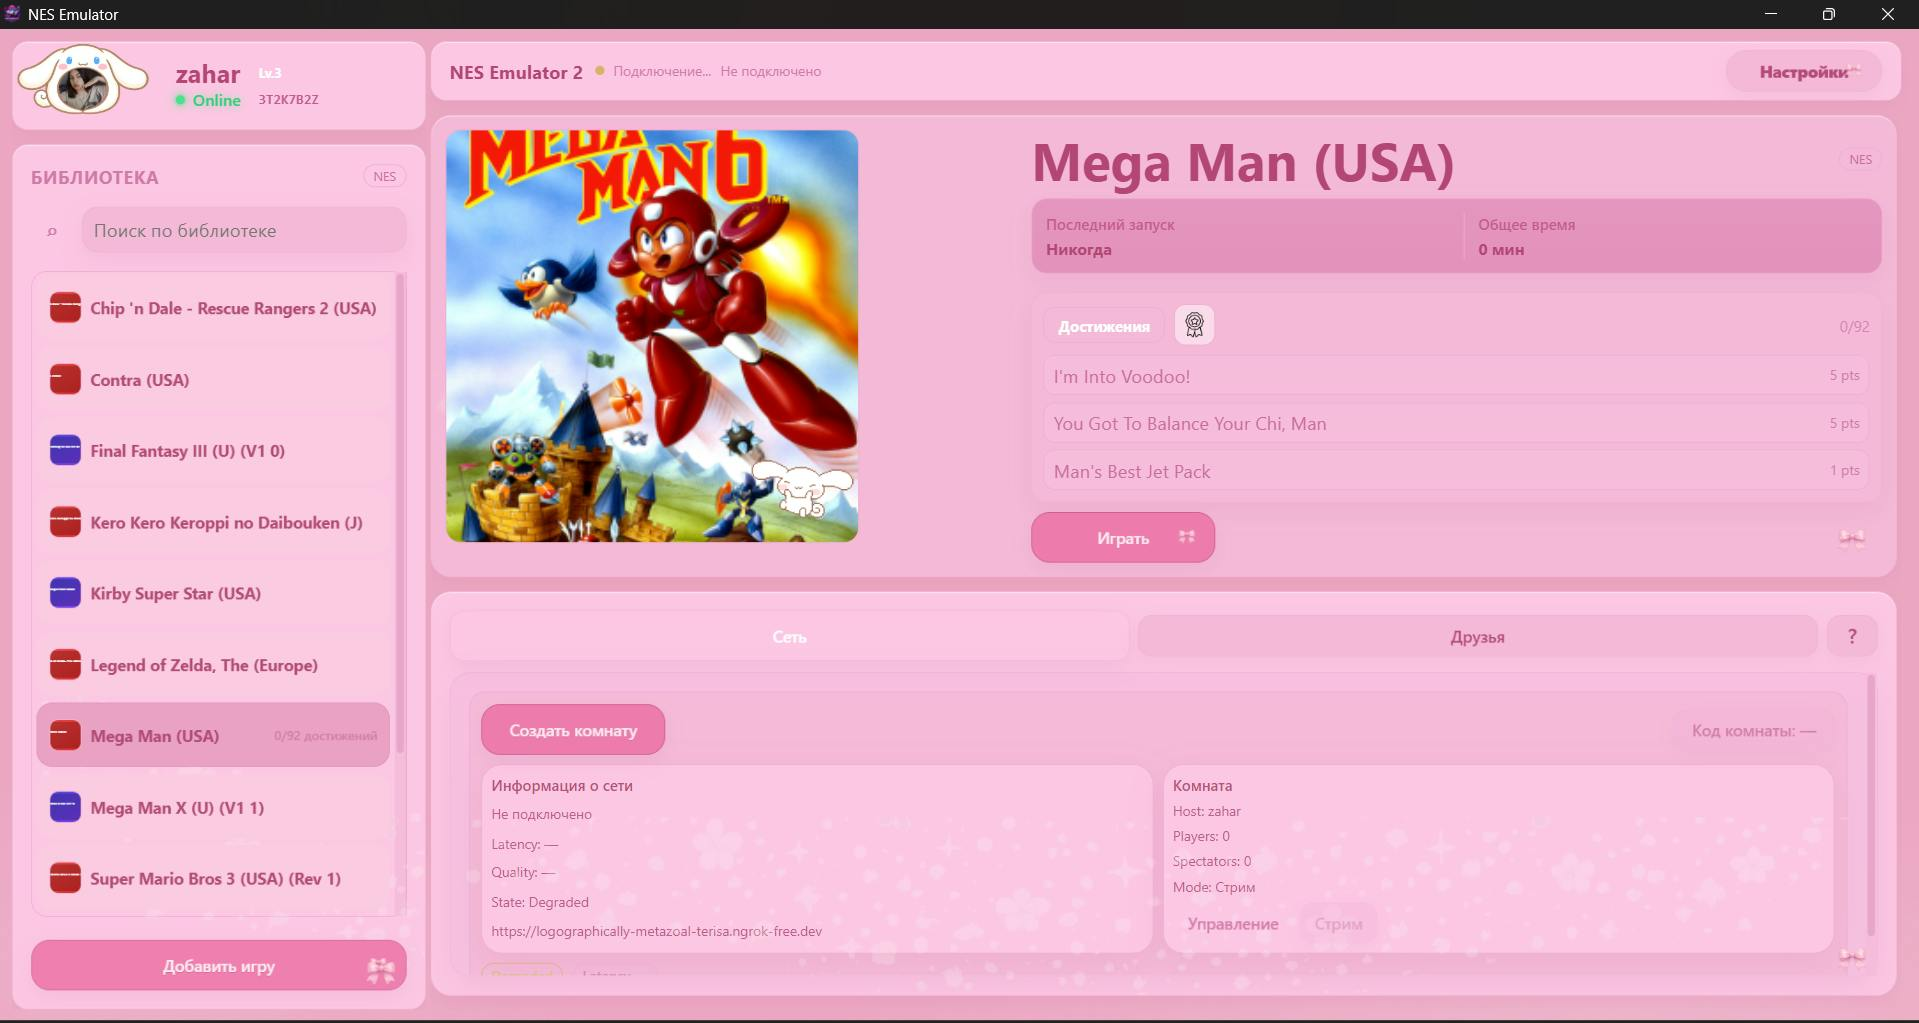Click the green Online status dot
Image resolution: width=1919 pixels, height=1023 pixels.
click(x=181, y=100)
